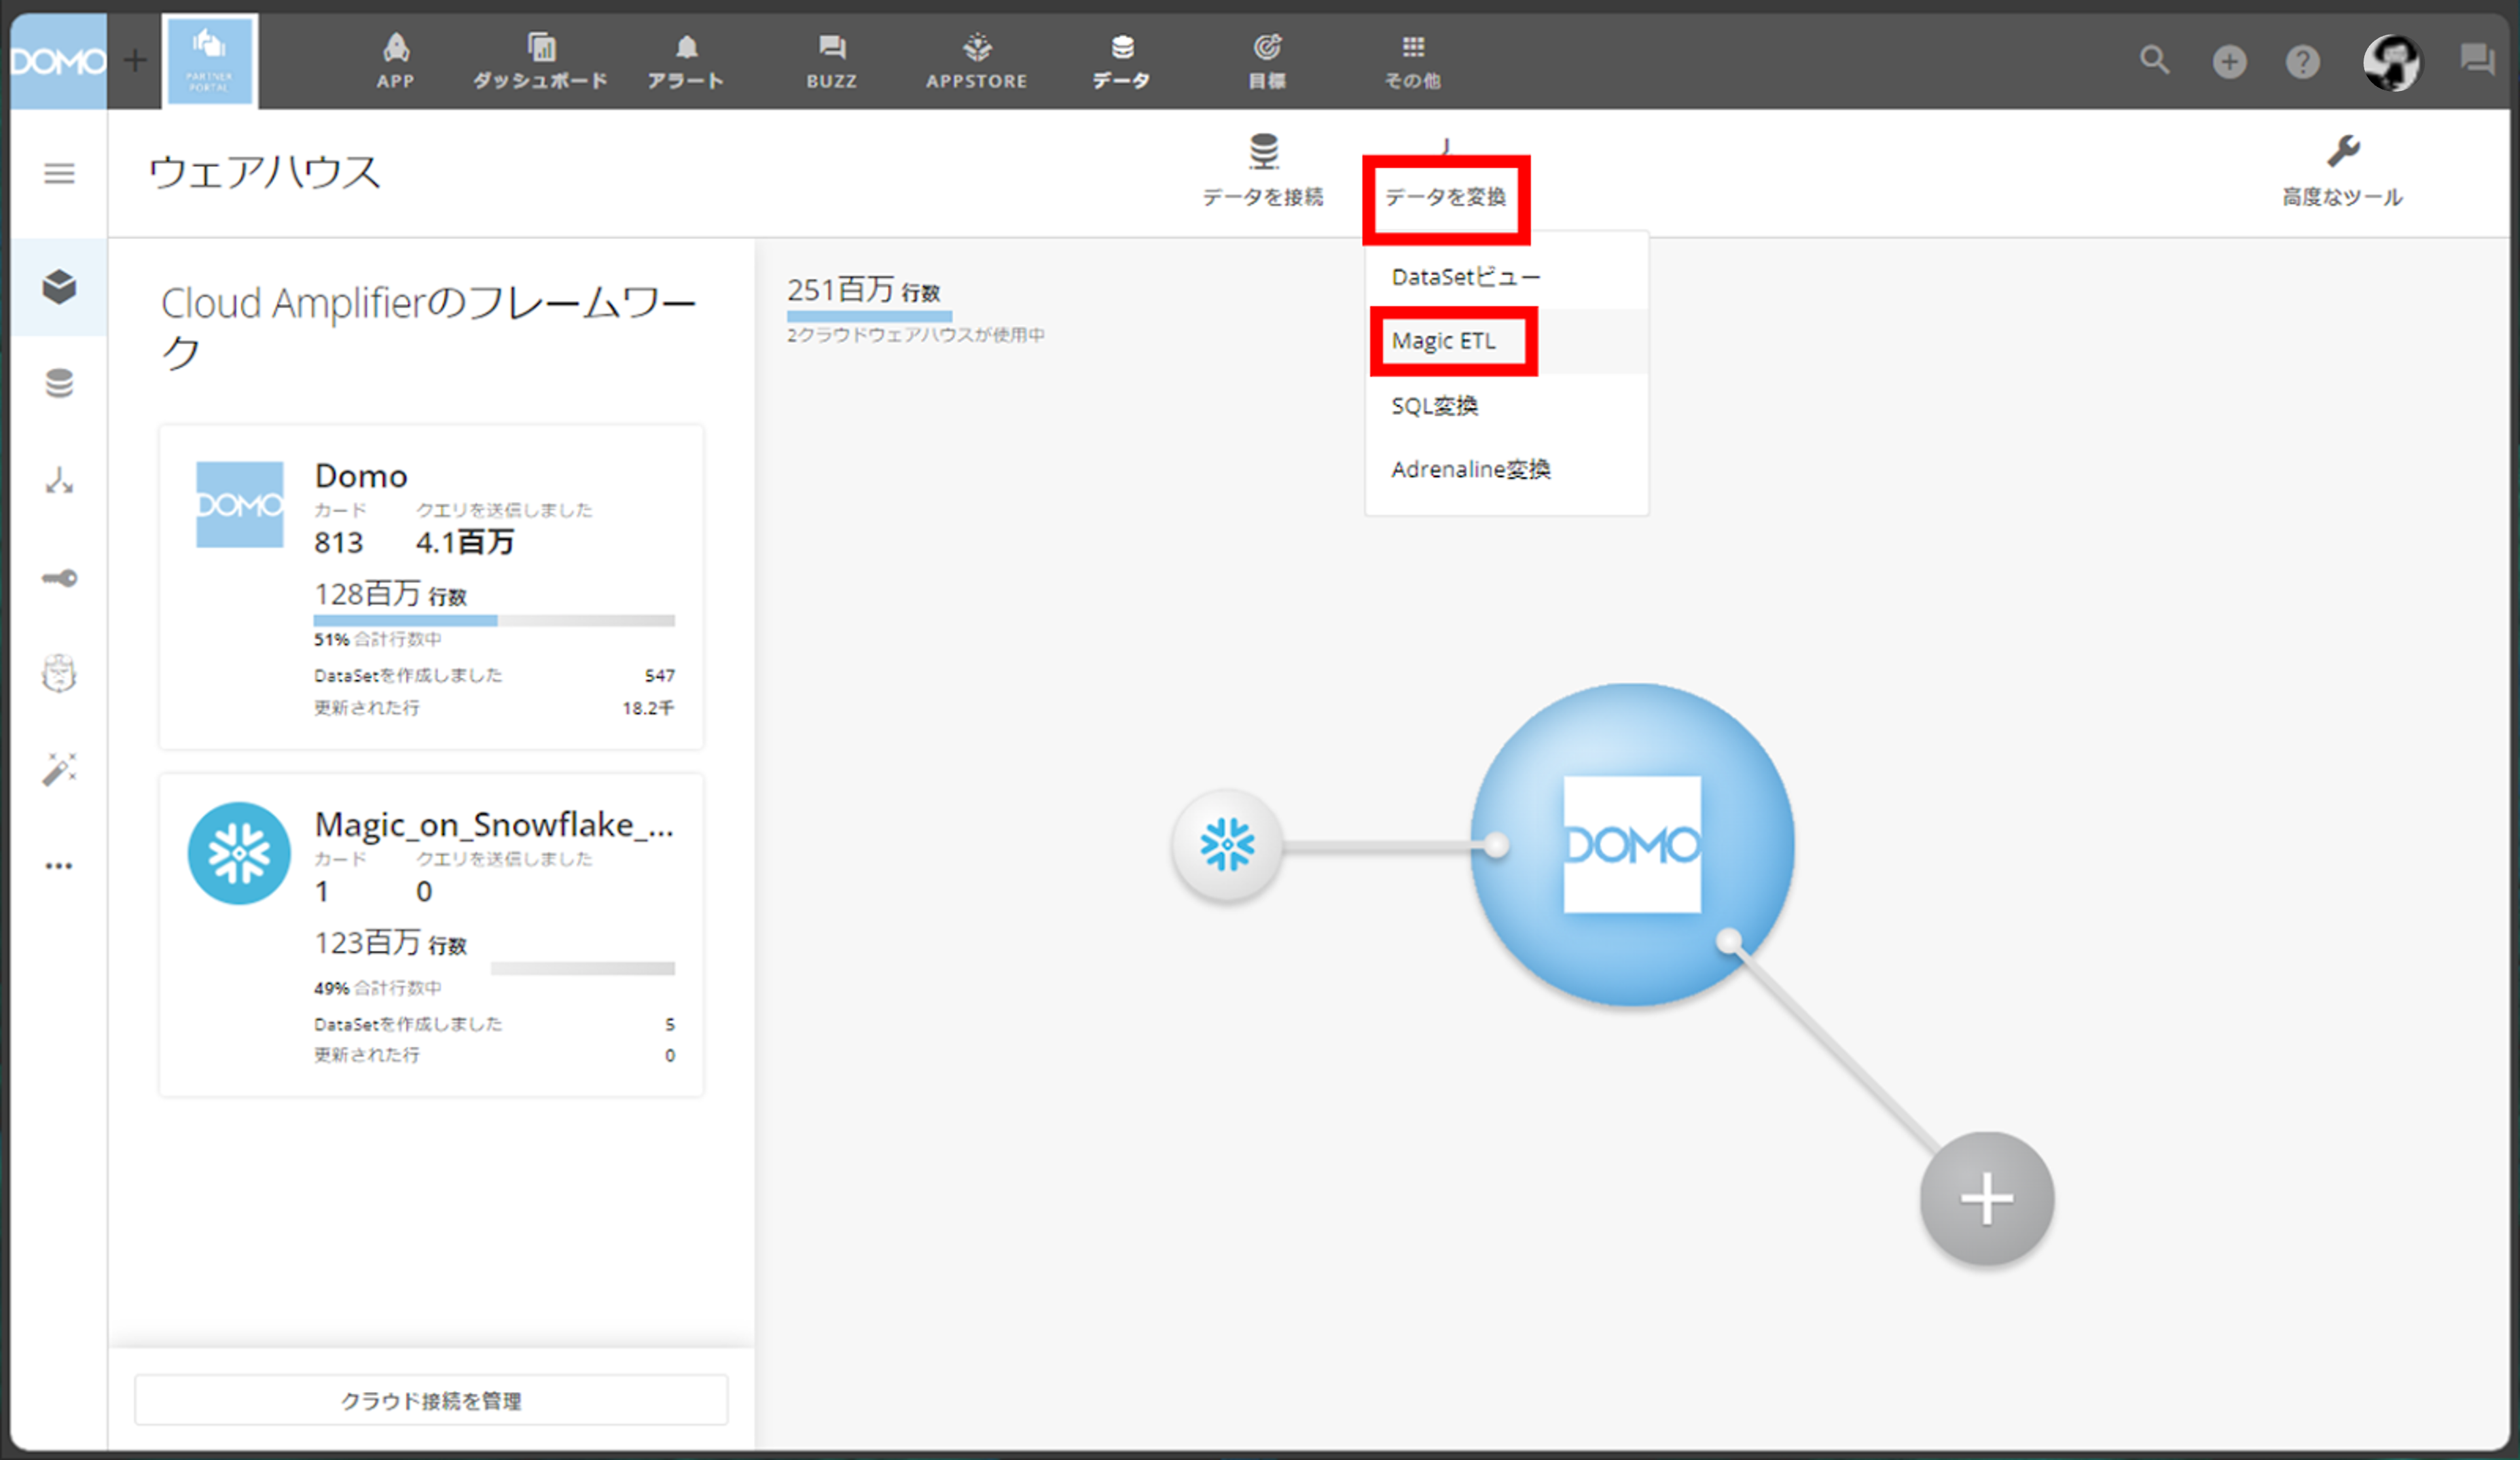2520x1460 pixels.
Task: Open the dataflows branch sidebar icon
Action: 59,481
